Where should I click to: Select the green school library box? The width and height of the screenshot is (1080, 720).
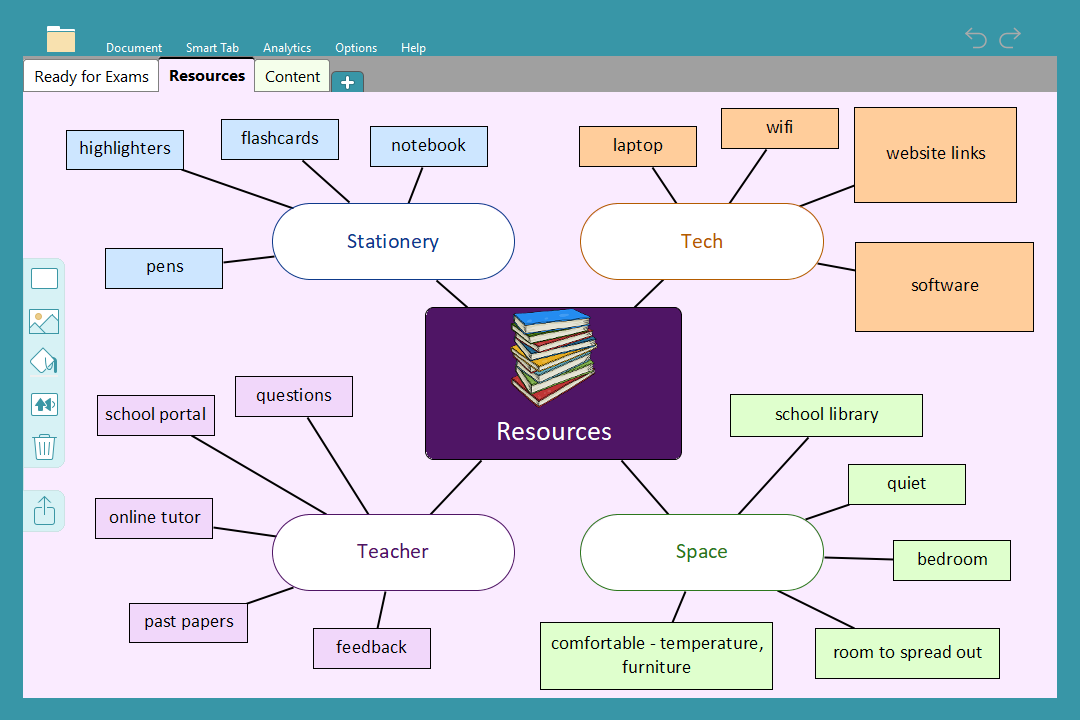826,415
